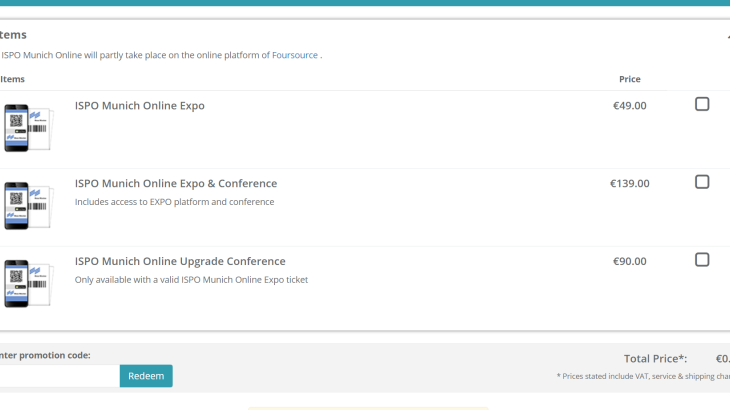Screen dimensions: 730x410
Task: Select 'ISPO Munich Online Upgrade Conference' title
Action: click(180, 261)
